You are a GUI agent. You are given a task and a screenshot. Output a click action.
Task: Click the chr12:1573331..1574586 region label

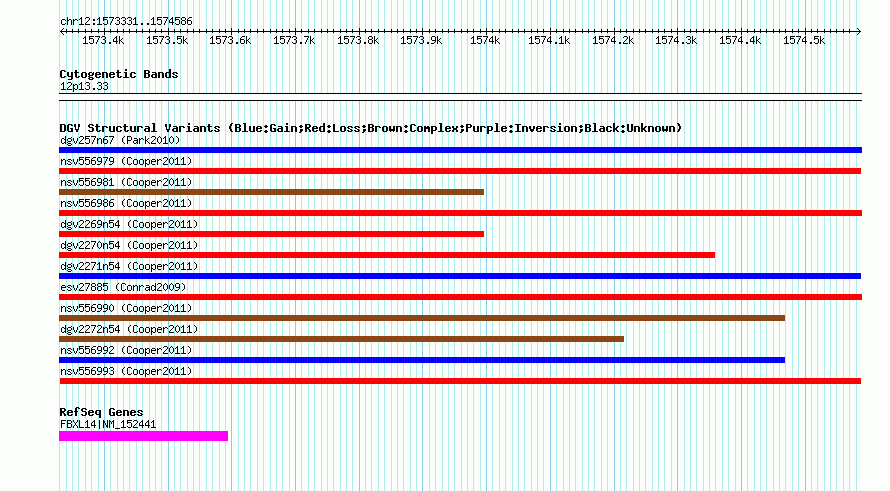point(126,22)
